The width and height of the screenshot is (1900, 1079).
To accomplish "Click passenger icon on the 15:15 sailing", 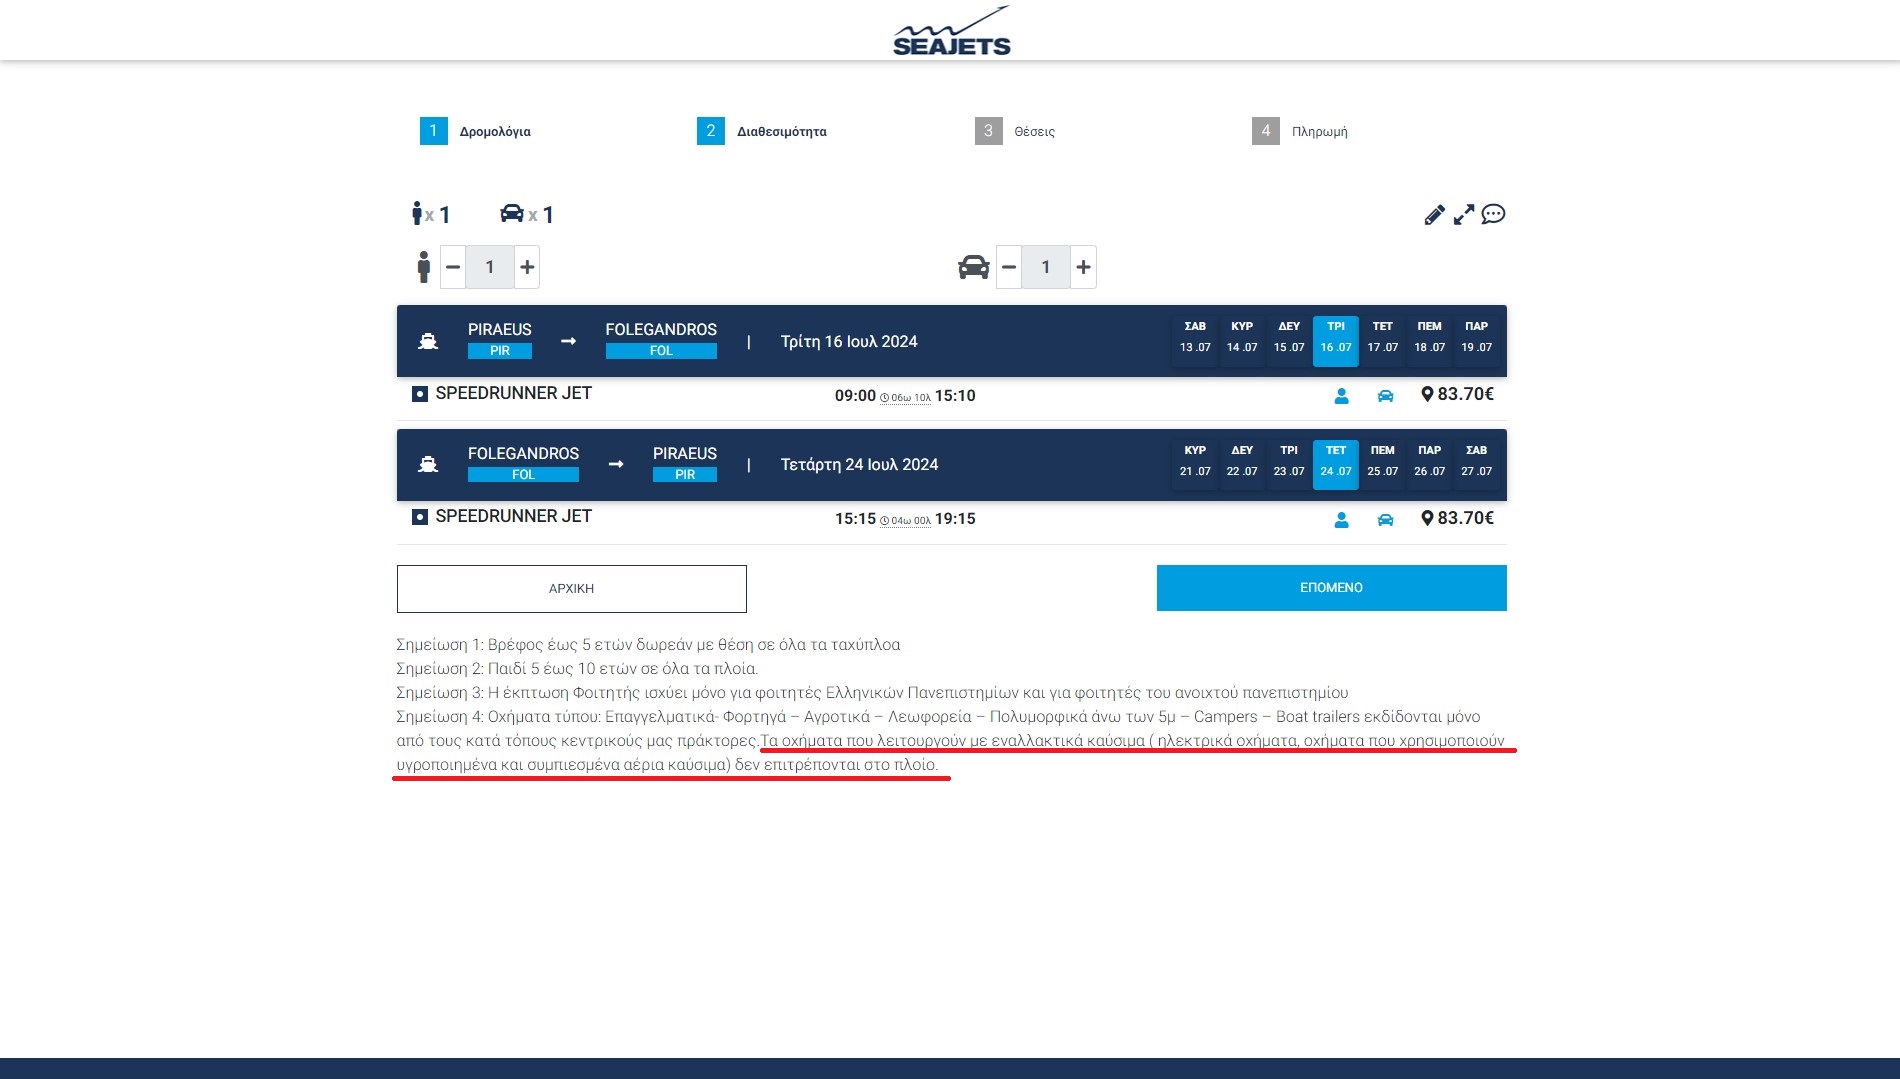I will click(1341, 520).
